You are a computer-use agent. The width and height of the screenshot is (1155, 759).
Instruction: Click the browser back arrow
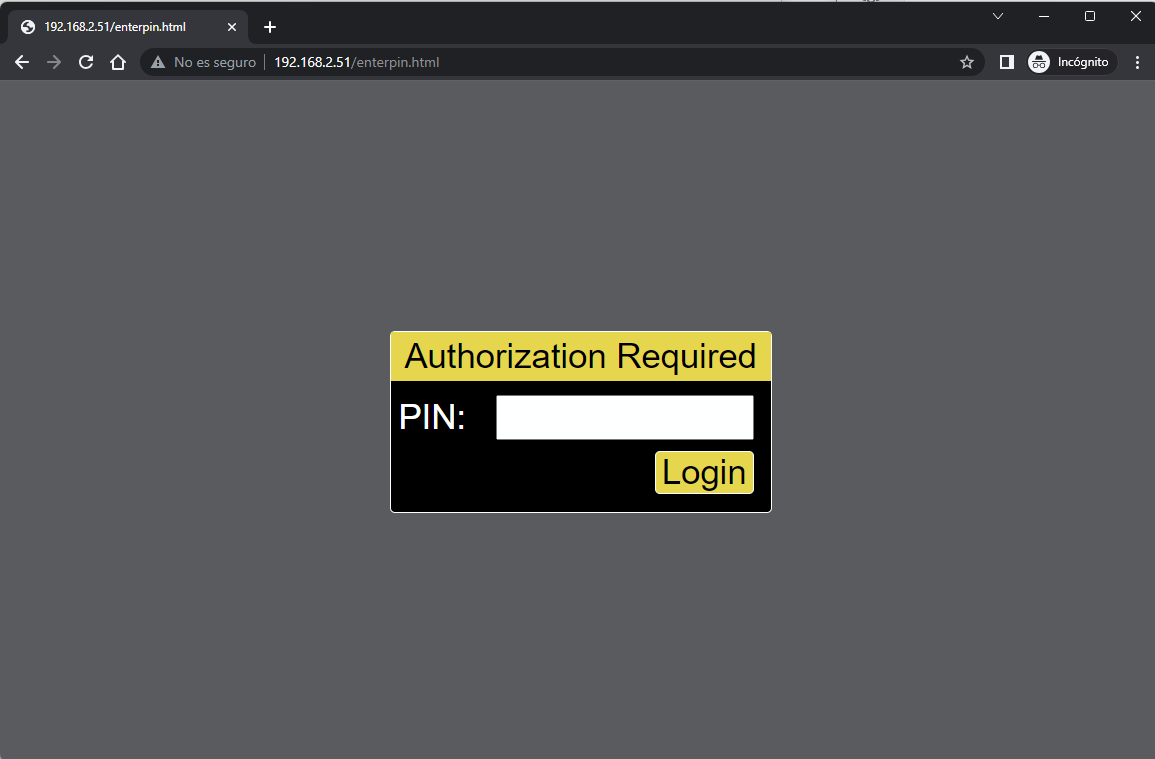click(22, 62)
